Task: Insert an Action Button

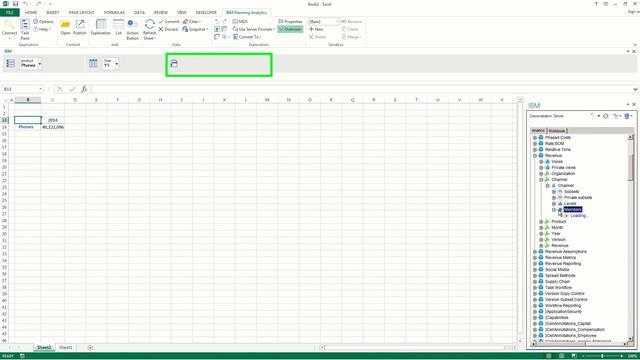Action: click(x=132, y=29)
